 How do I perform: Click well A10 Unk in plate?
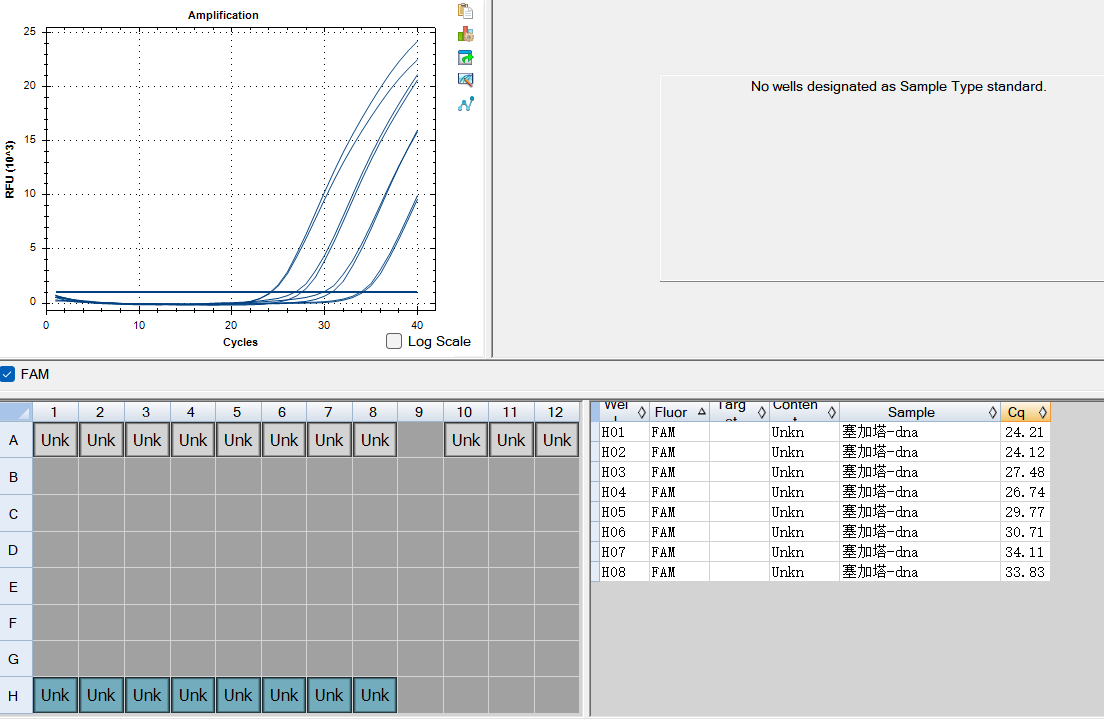tap(465, 440)
